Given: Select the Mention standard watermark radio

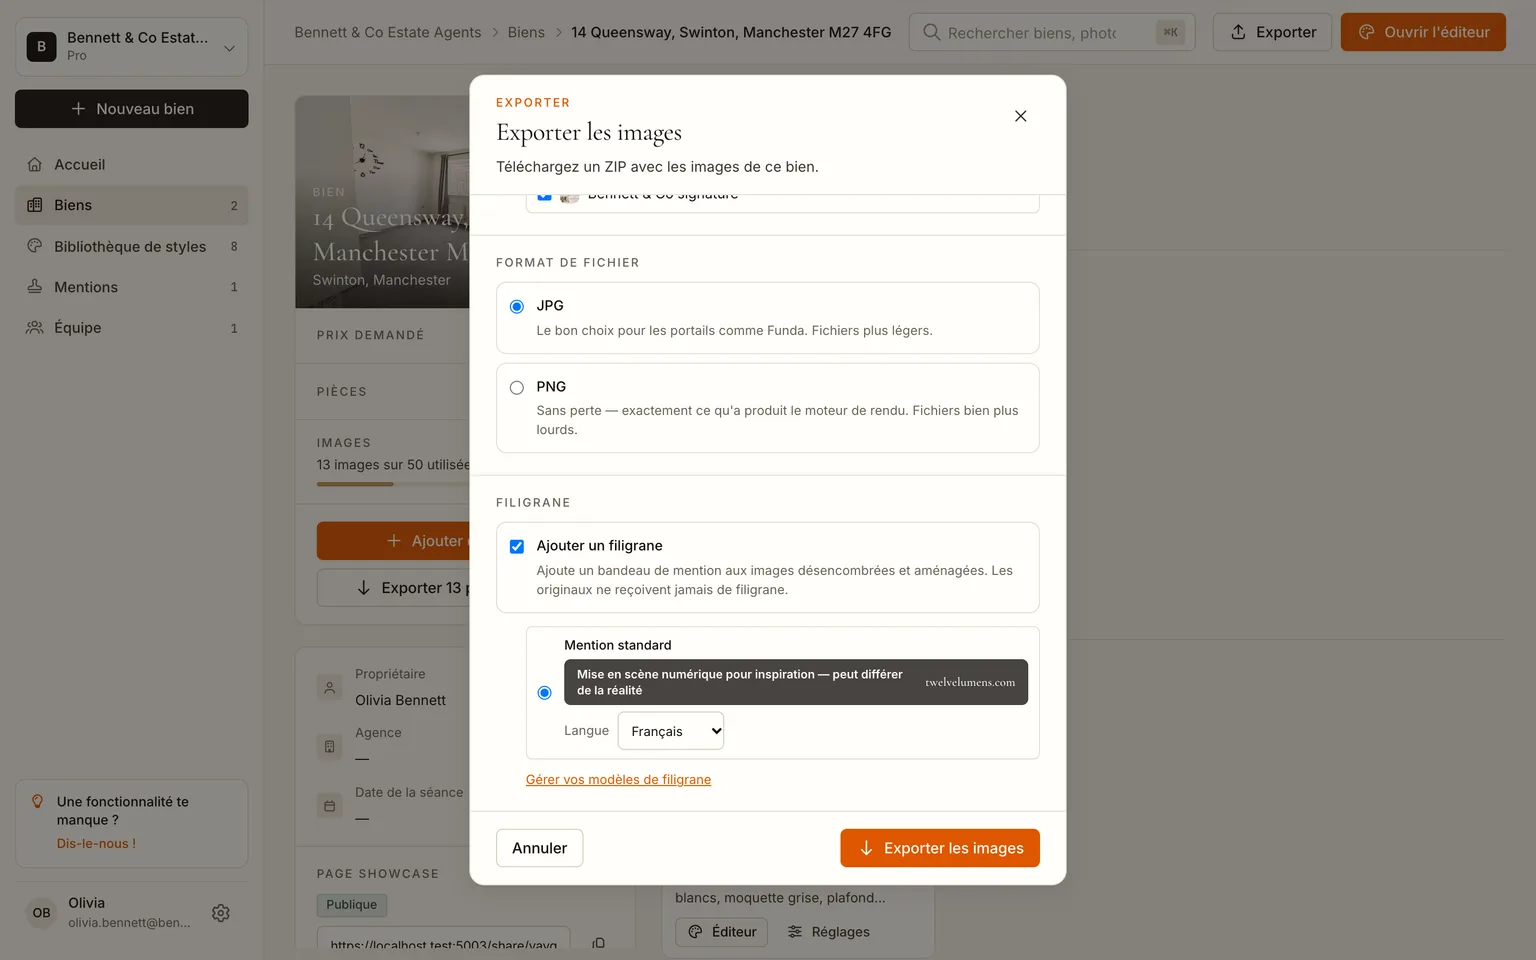Looking at the screenshot, I should [544, 692].
